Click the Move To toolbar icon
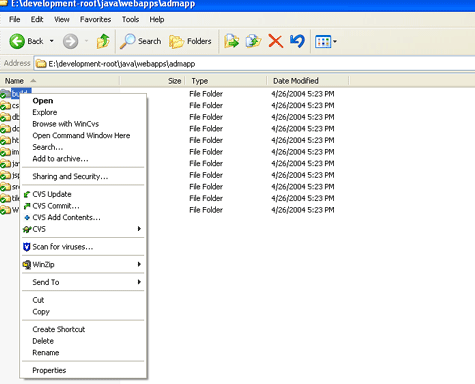This screenshot has width=475, height=384. [x=232, y=41]
